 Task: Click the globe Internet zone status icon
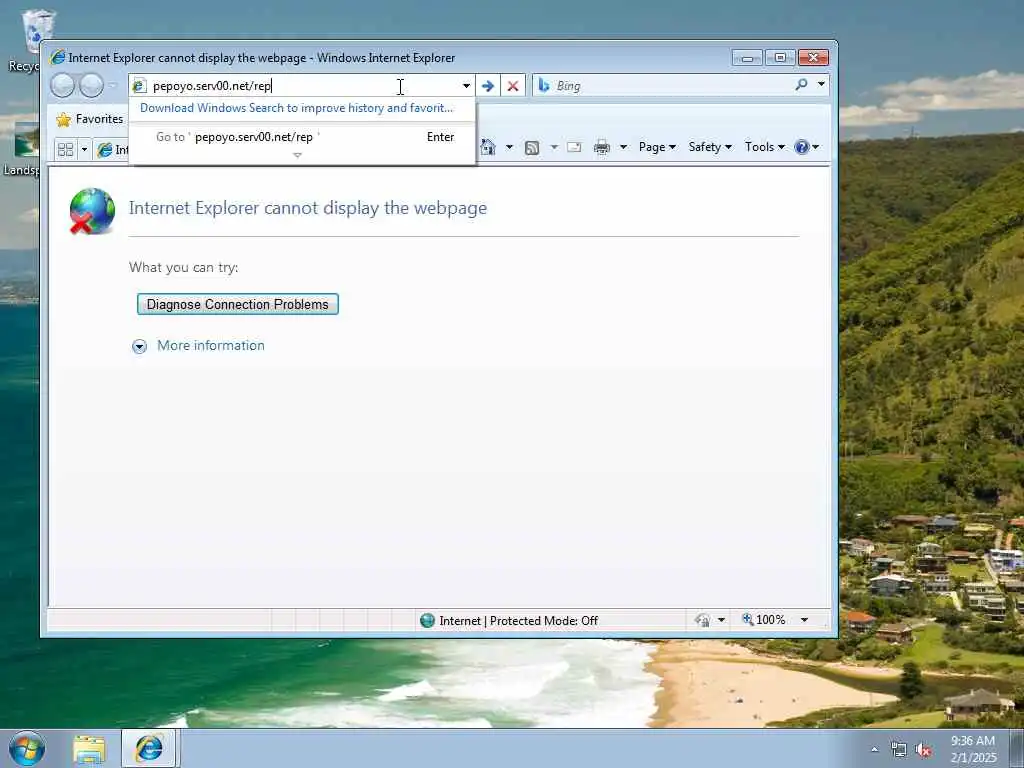(427, 620)
